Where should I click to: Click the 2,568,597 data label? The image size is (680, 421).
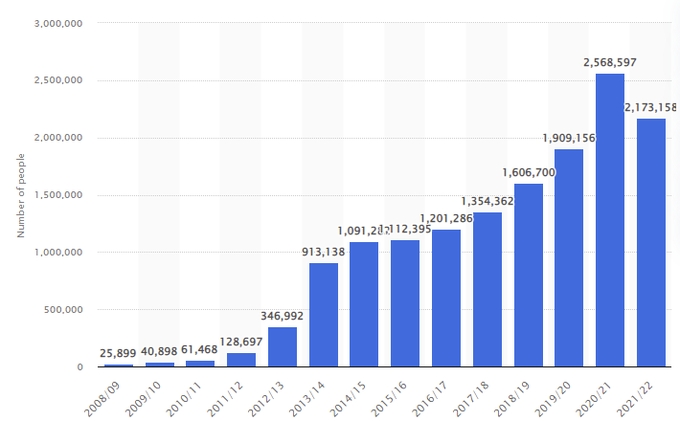tap(609, 62)
